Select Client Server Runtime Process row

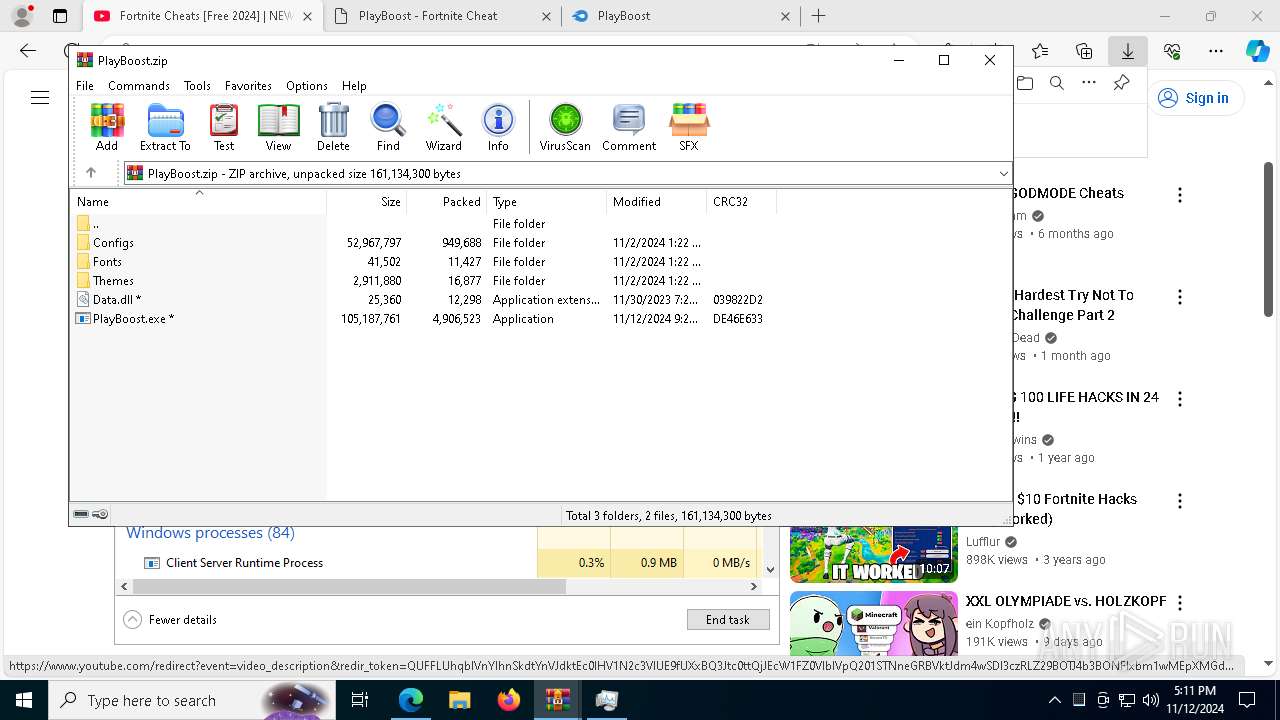440,563
